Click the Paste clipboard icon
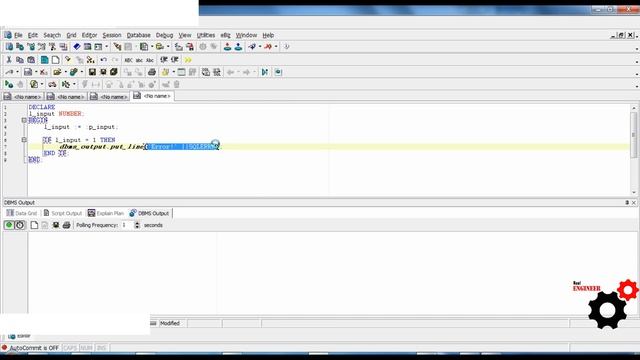Screen dimensions: 640x360 click(x=31, y=60)
